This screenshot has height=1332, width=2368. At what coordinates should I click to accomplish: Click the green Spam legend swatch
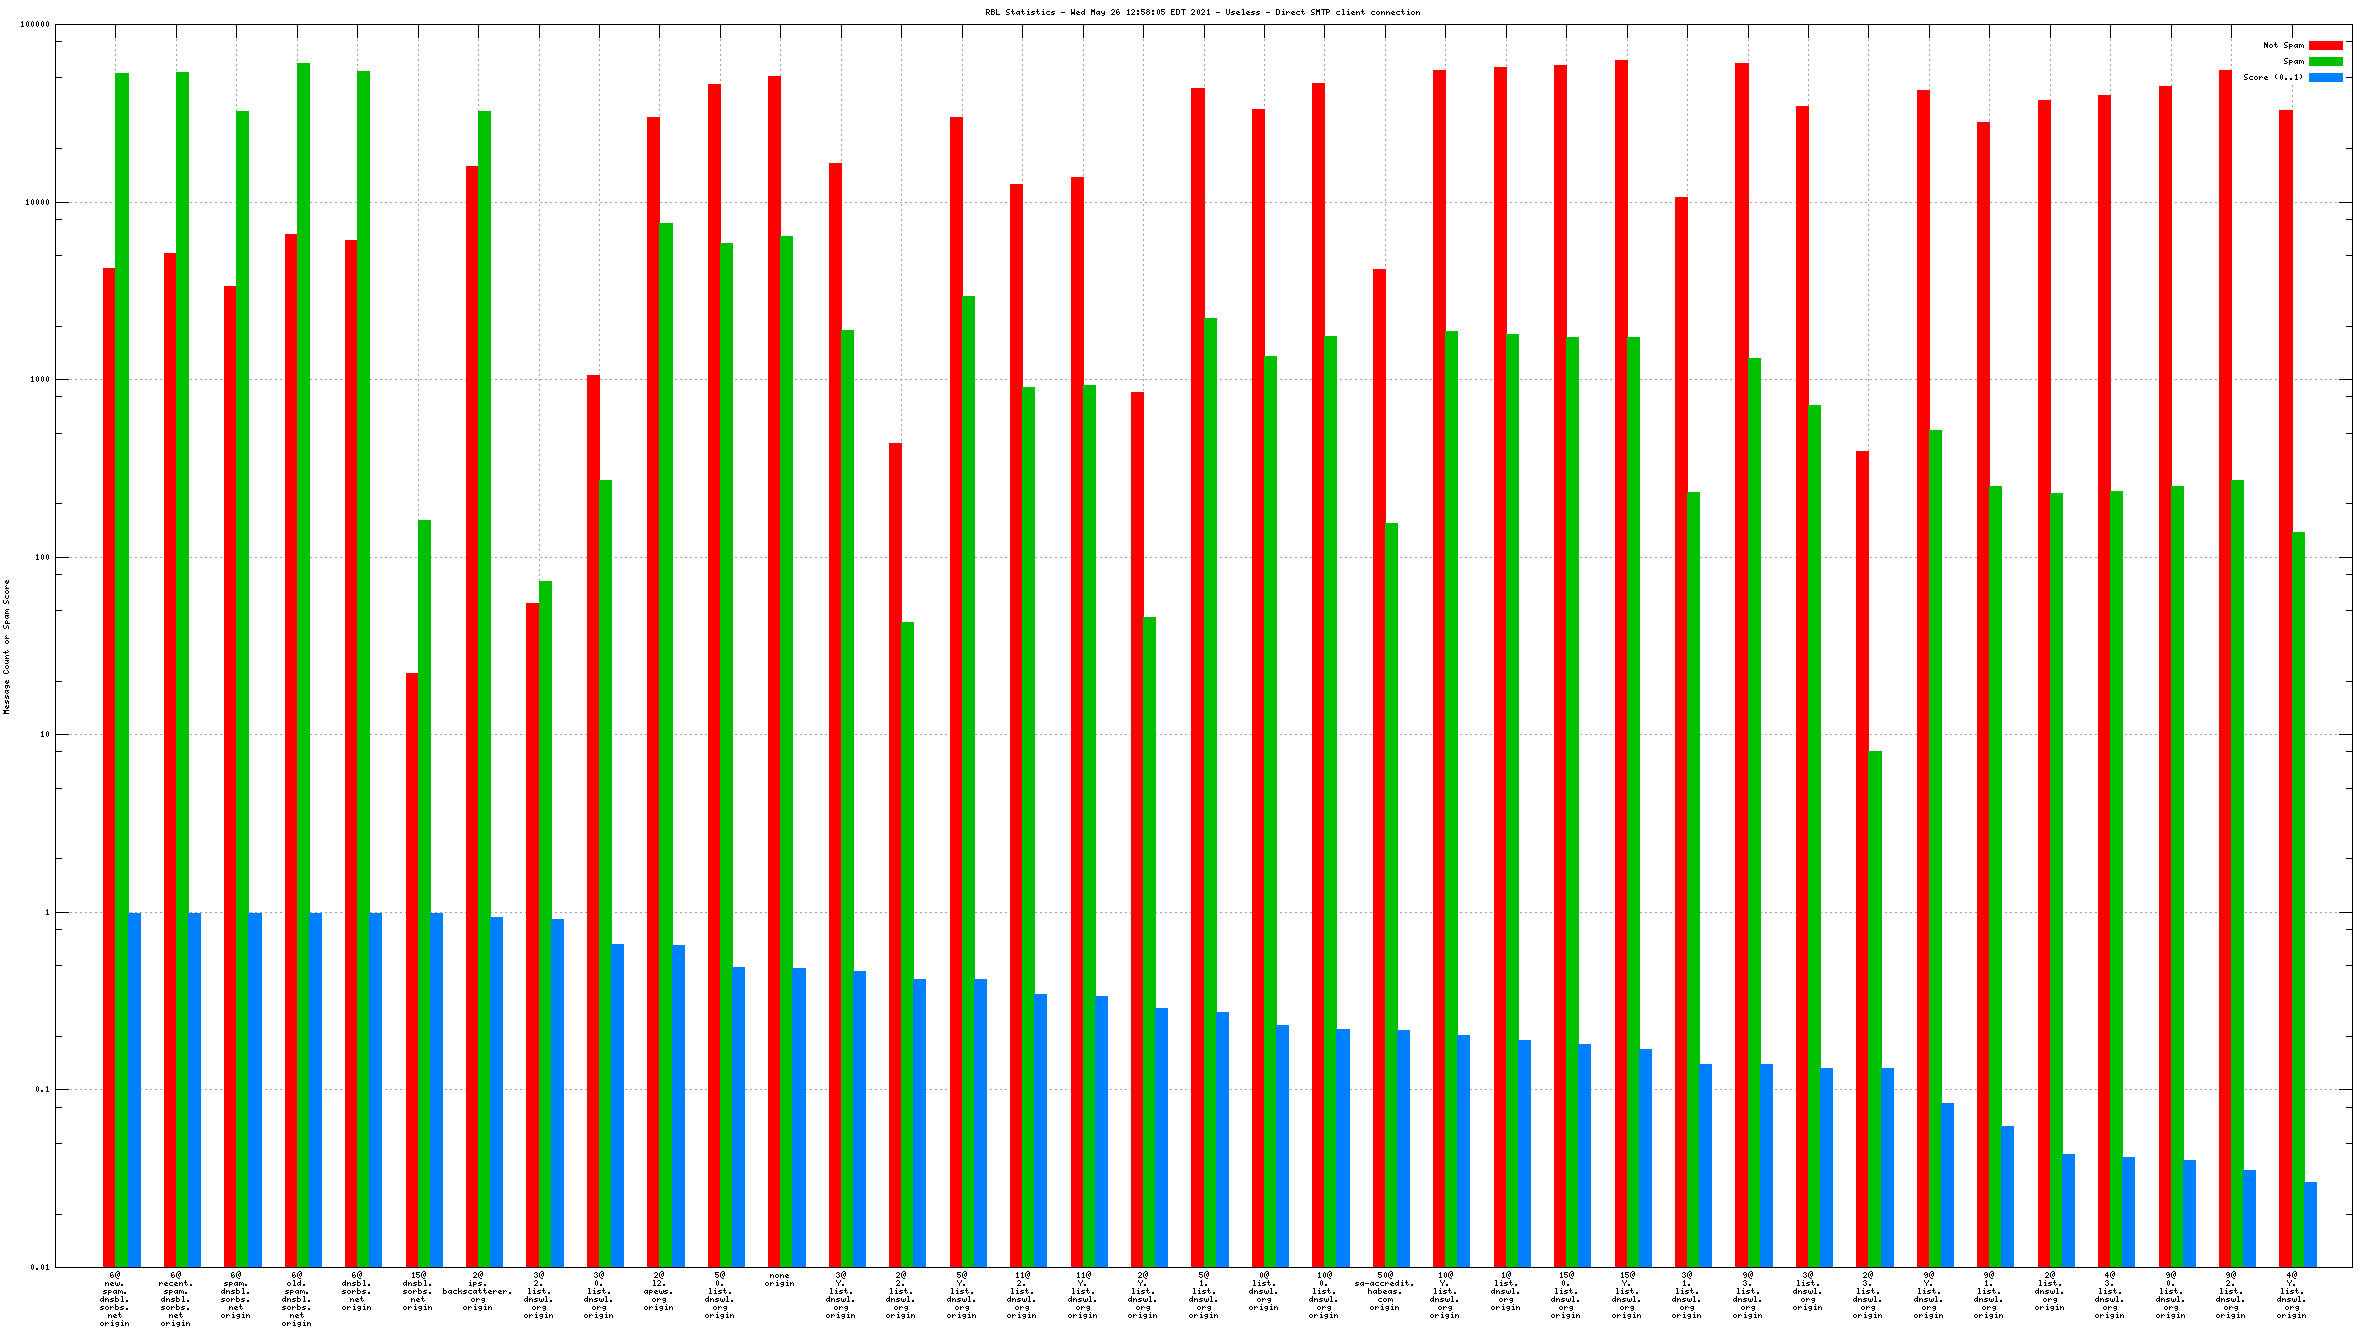click(x=2325, y=61)
